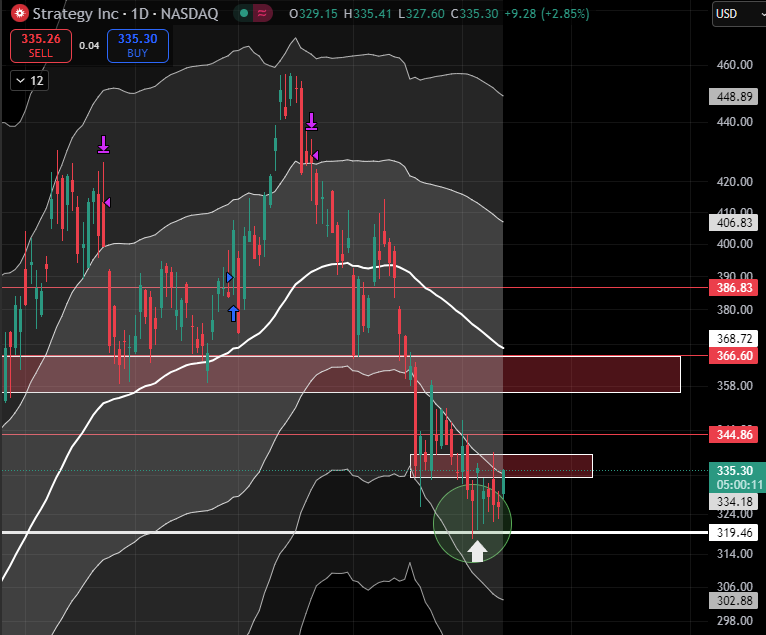
Task: Click the spread value 0.04
Action: (x=89, y=46)
